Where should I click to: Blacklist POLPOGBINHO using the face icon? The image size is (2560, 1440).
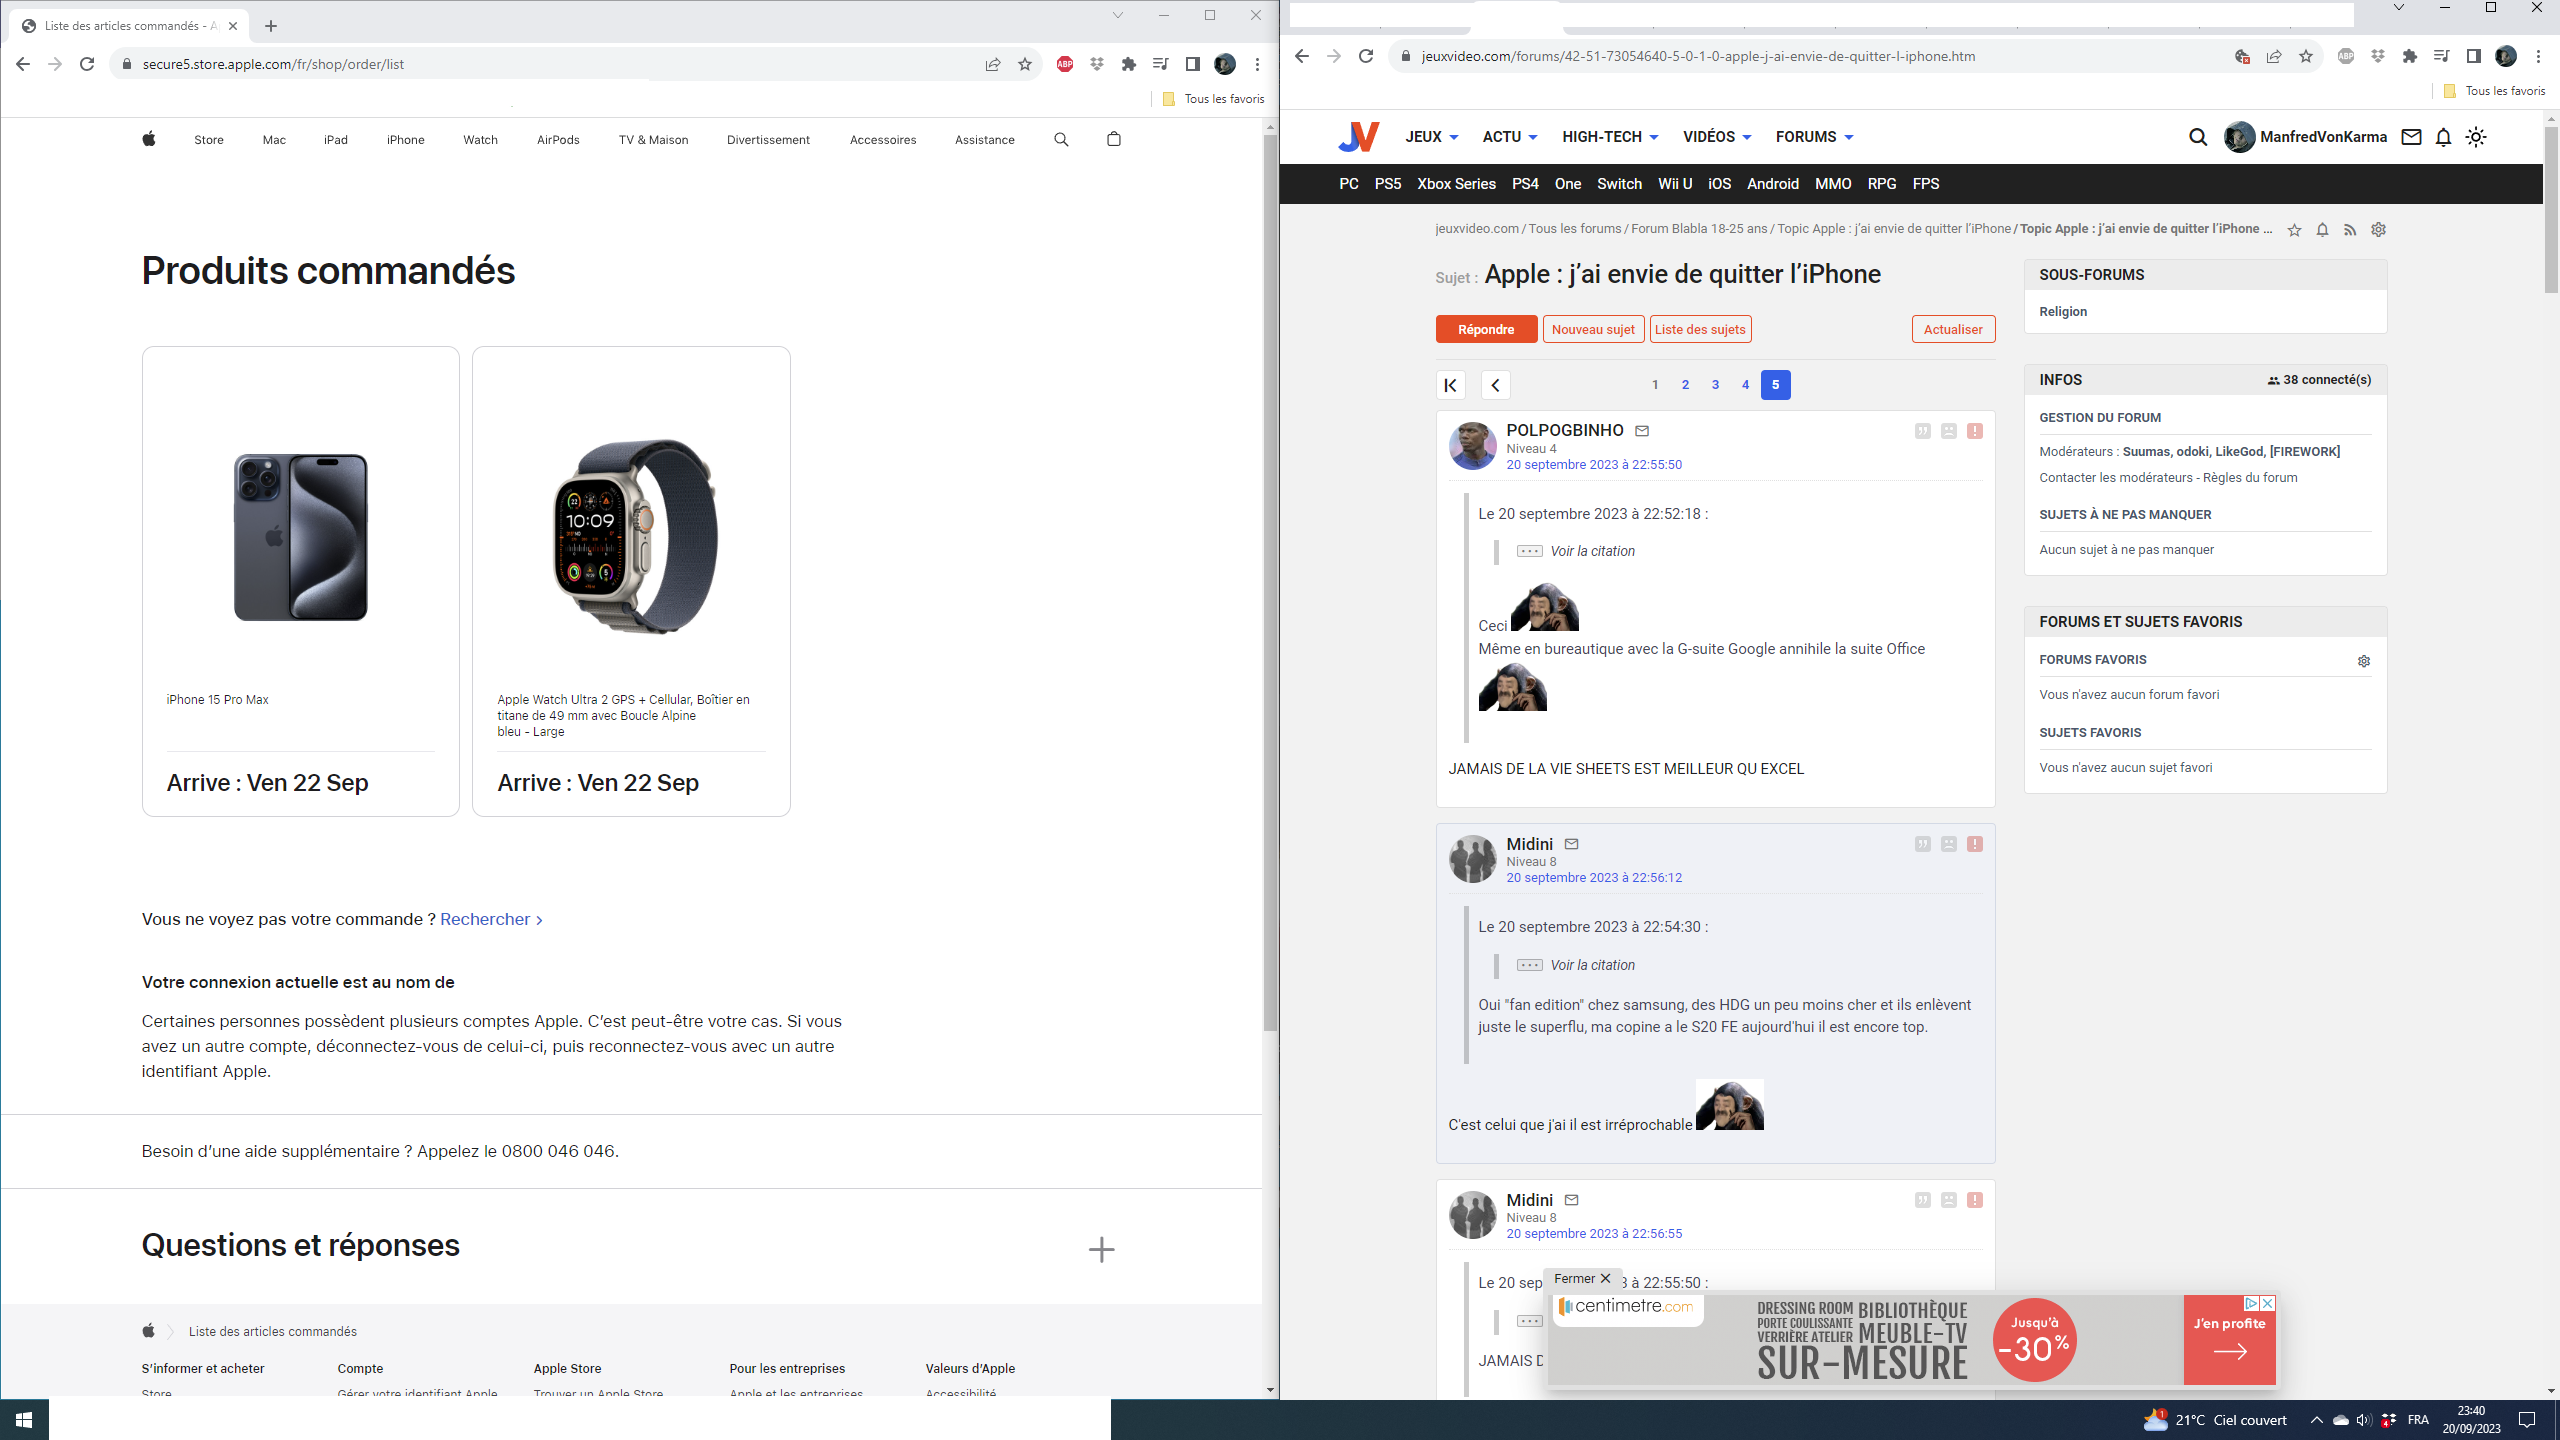1948,431
